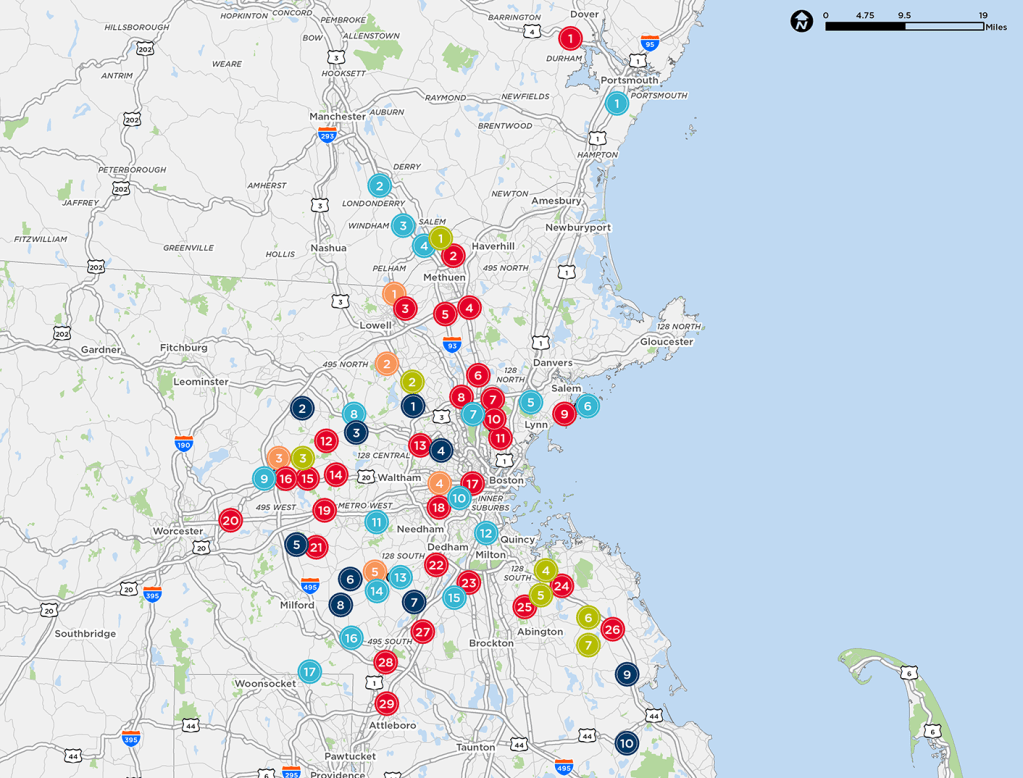
Task: Click the north arrow compass icon
Action: point(801,21)
